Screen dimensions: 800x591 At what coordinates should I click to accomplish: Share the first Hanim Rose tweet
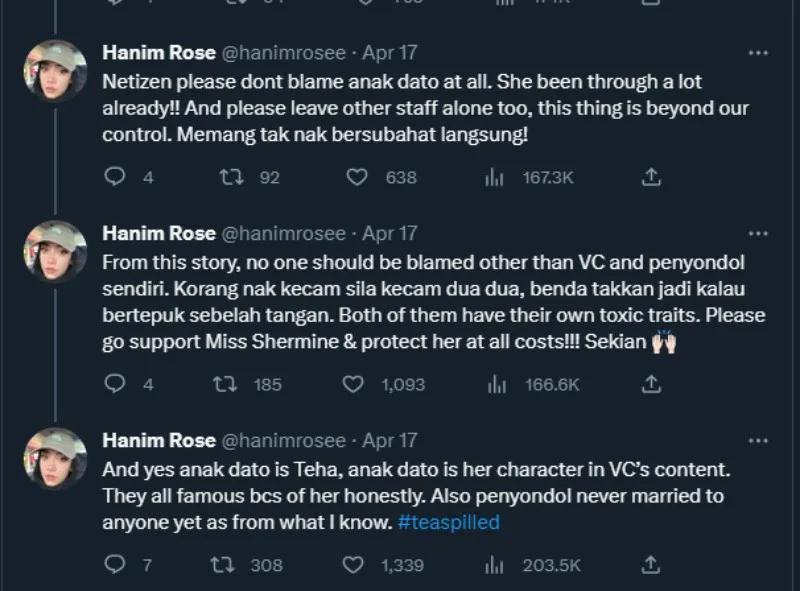coord(651,177)
